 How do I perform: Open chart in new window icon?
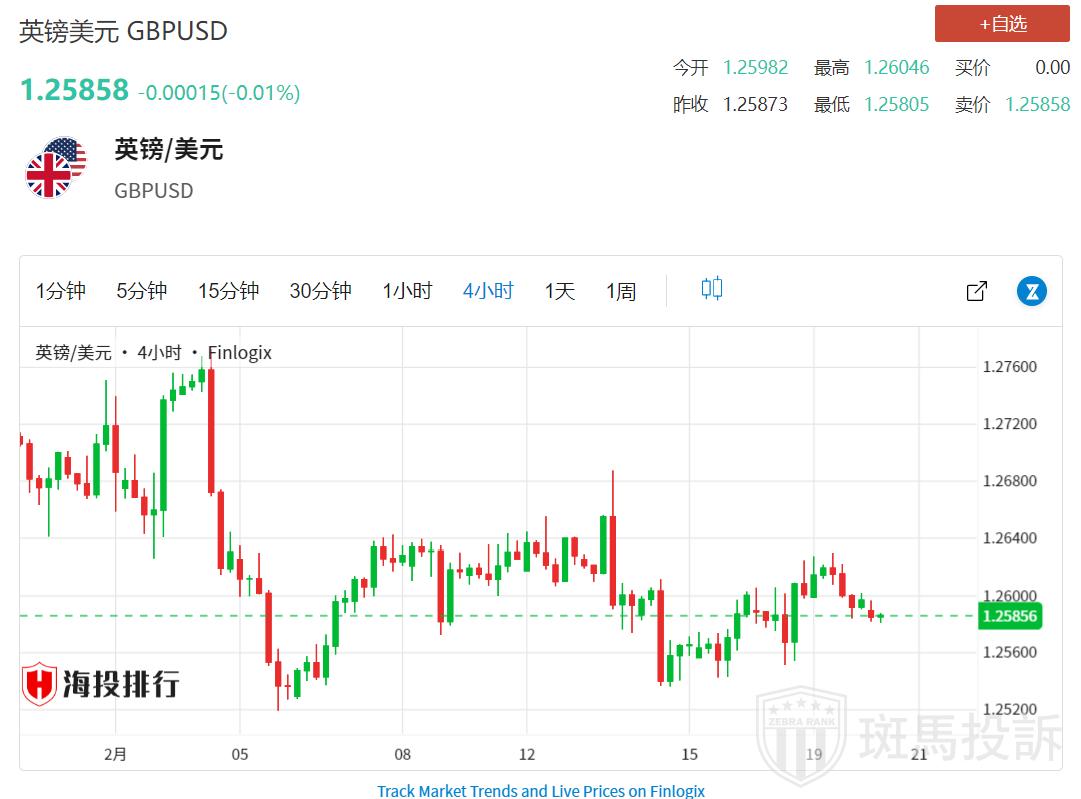pyautogui.click(x=977, y=291)
